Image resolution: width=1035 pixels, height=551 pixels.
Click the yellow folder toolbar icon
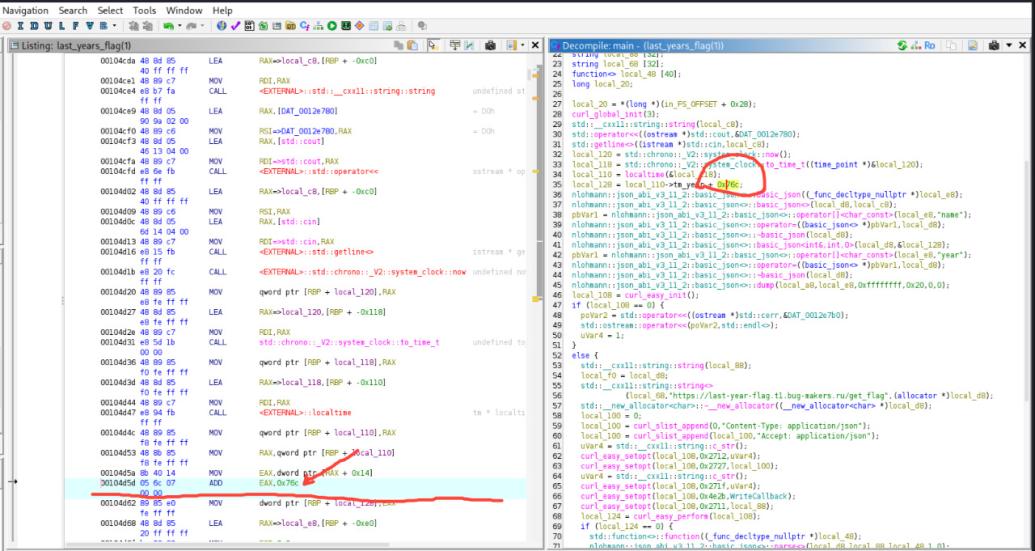[x=290, y=26]
